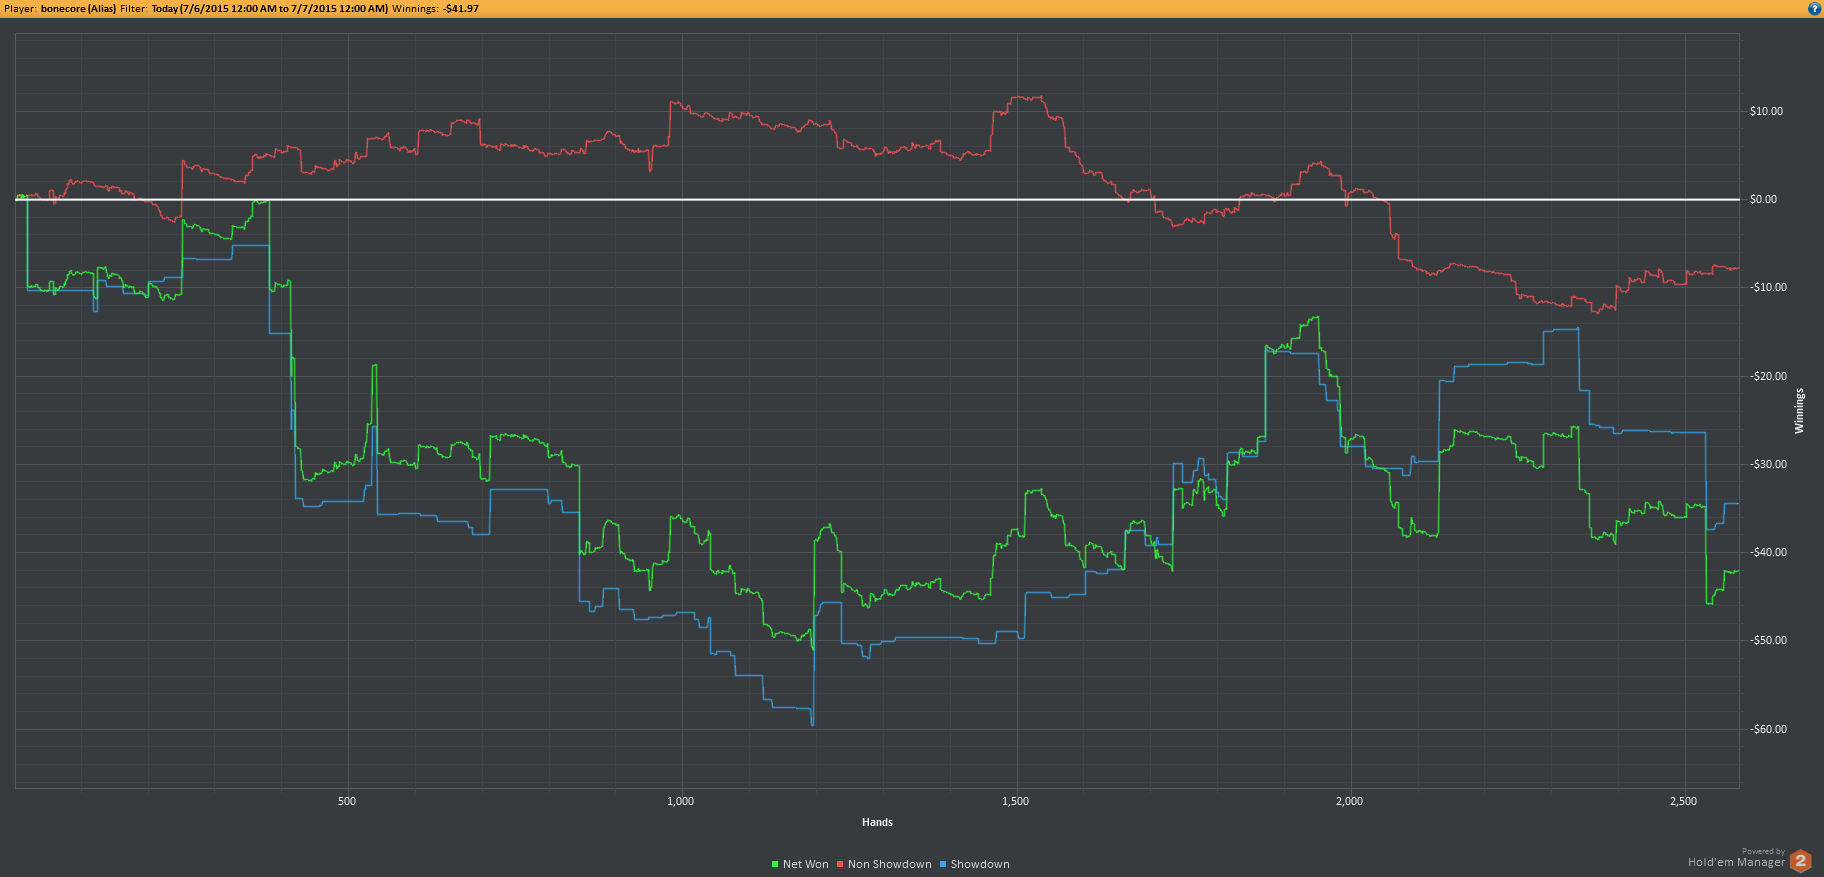1824x877 pixels.
Task: Click the "2,000" hands x-axis label
Action: coord(1349,801)
